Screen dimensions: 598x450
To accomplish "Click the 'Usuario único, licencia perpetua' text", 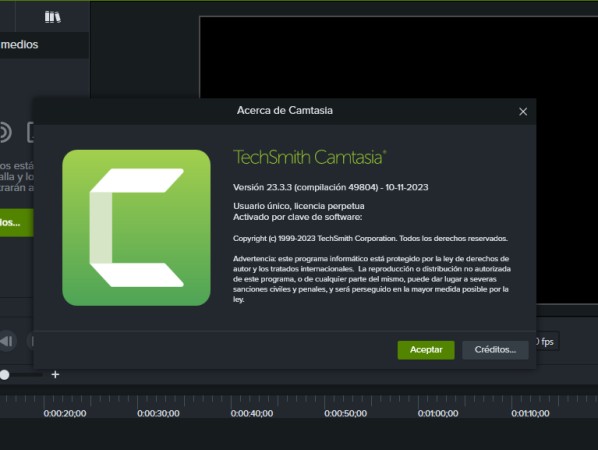I will [x=299, y=206].
